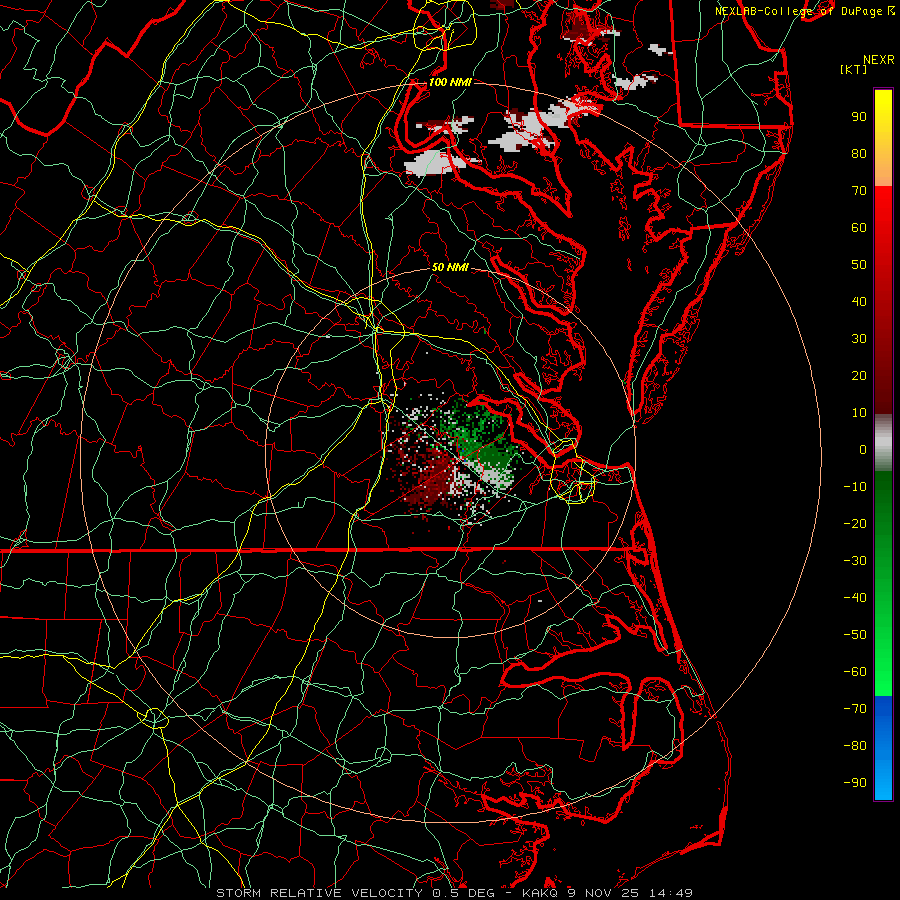Viewport: 900px width, 900px height.
Task: Click the -40 value on velocity scale
Action: (855, 598)
